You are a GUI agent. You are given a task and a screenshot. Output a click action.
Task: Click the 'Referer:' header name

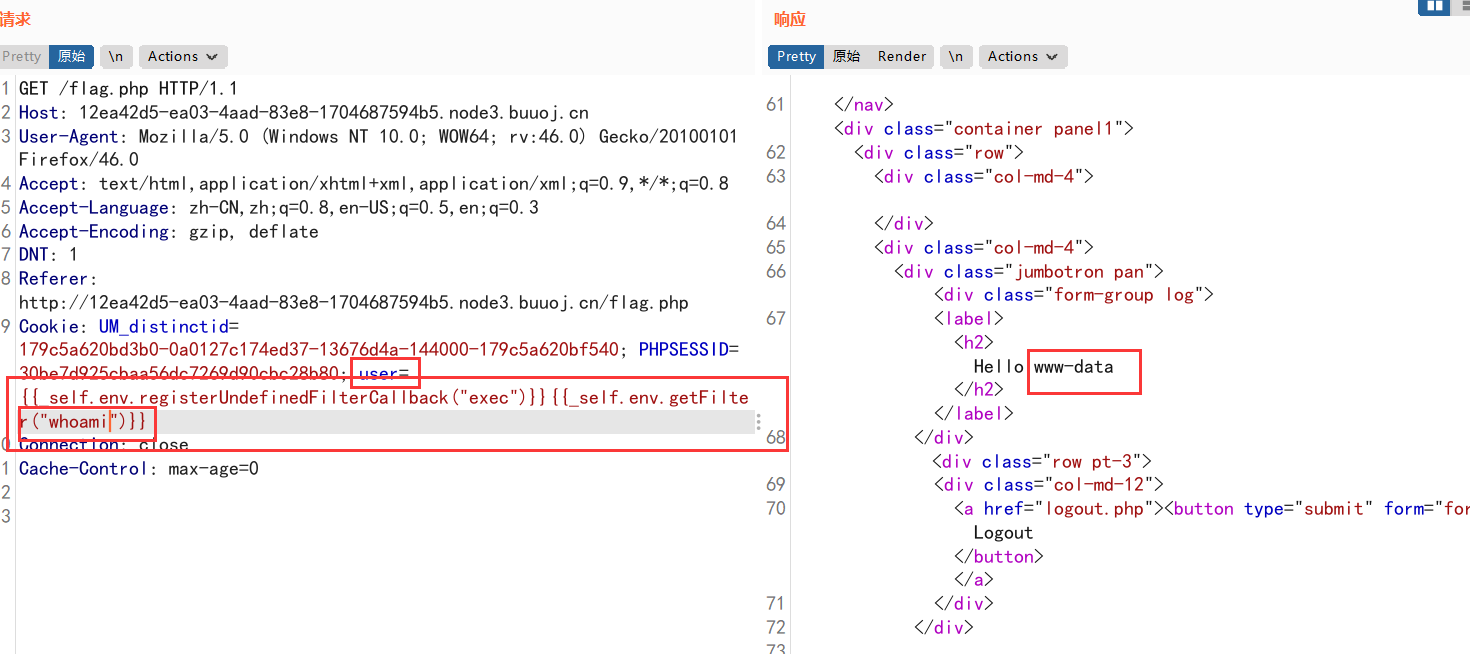pos(58,279)
